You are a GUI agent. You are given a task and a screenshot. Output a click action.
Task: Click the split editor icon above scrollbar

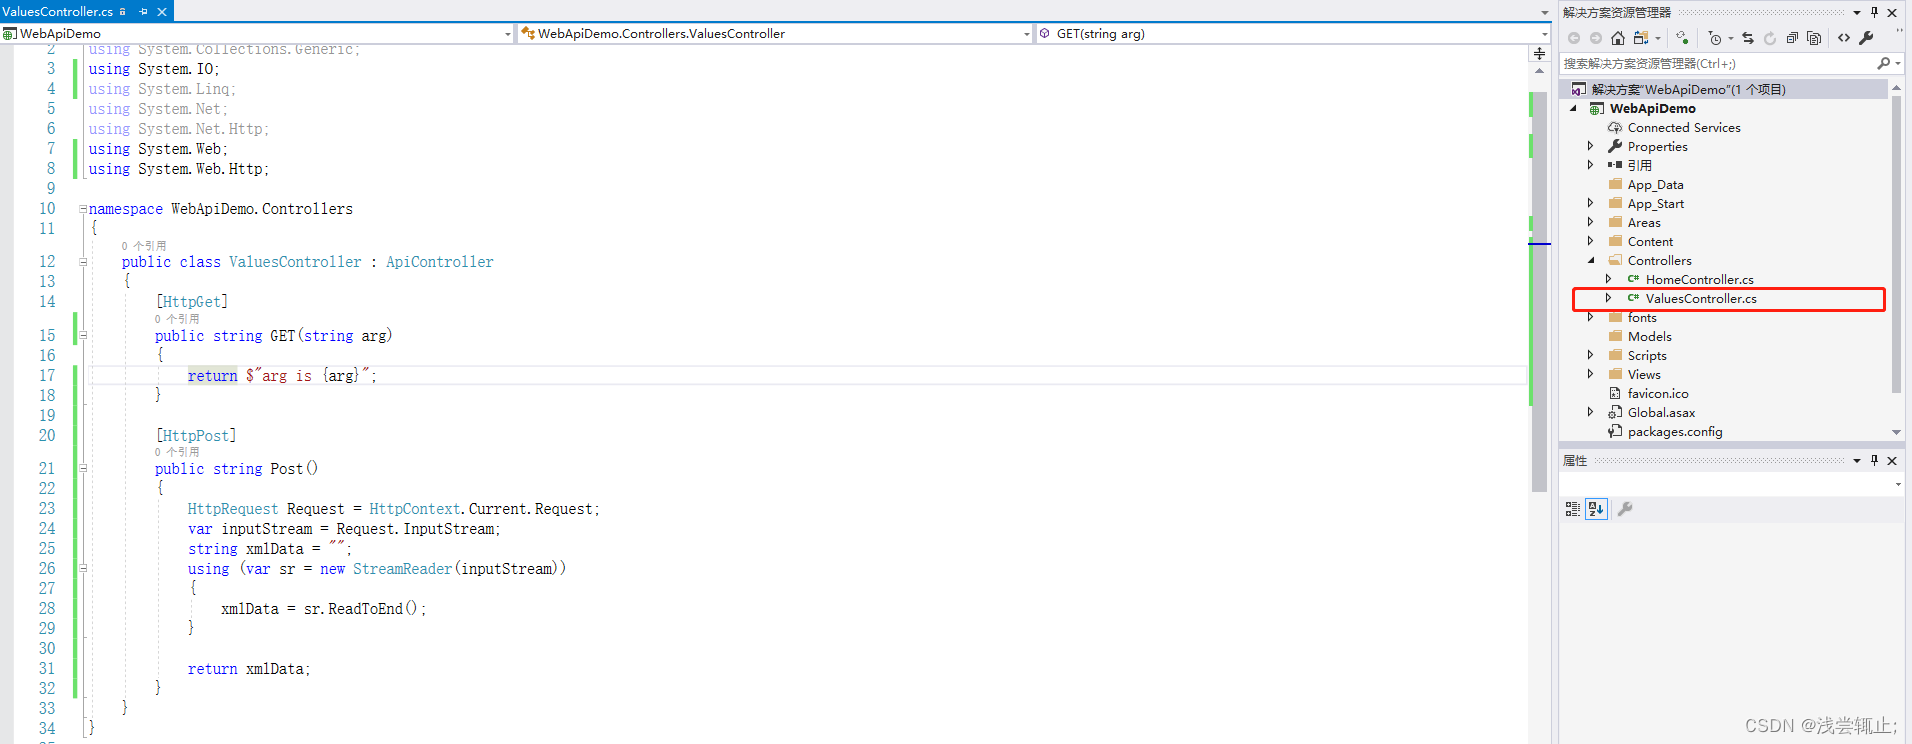click(1539, 53)
